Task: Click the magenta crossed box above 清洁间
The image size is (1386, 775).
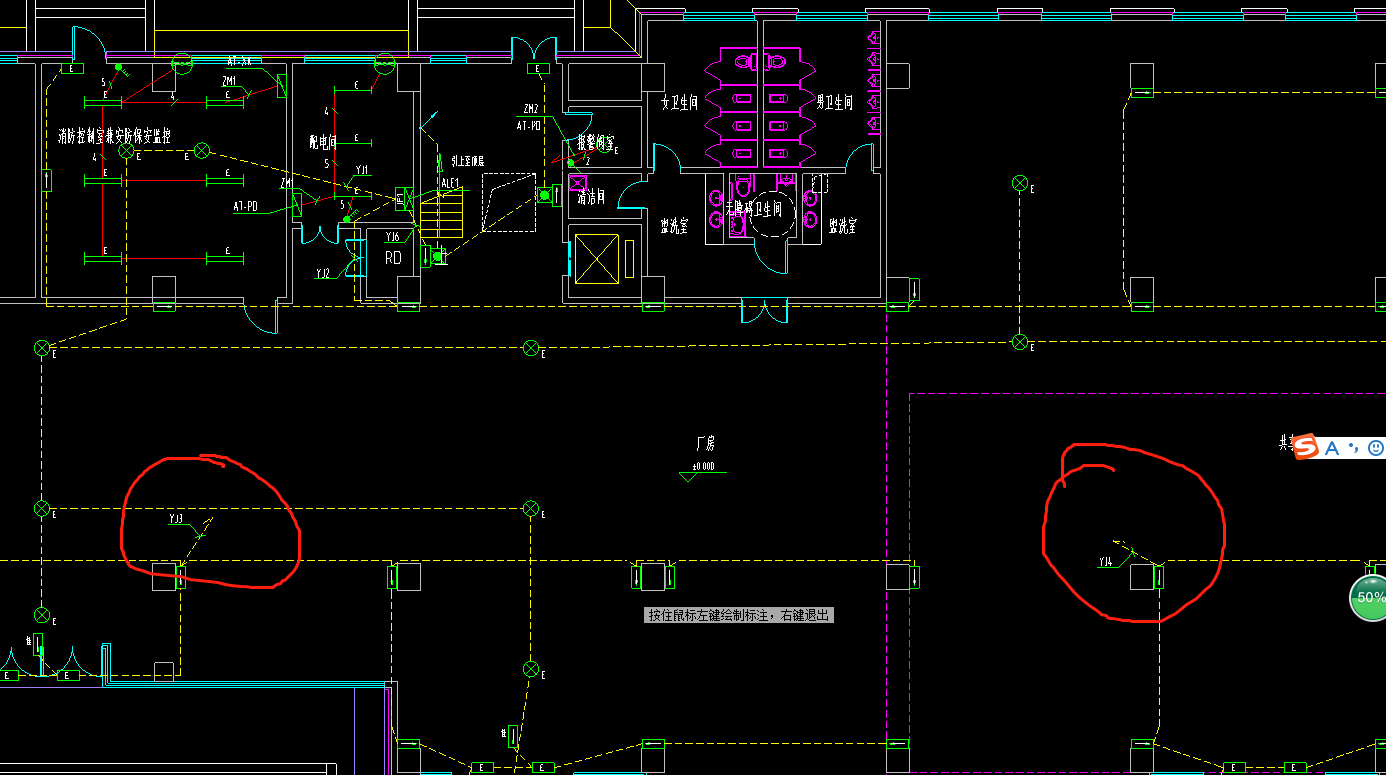Action: 577,183
